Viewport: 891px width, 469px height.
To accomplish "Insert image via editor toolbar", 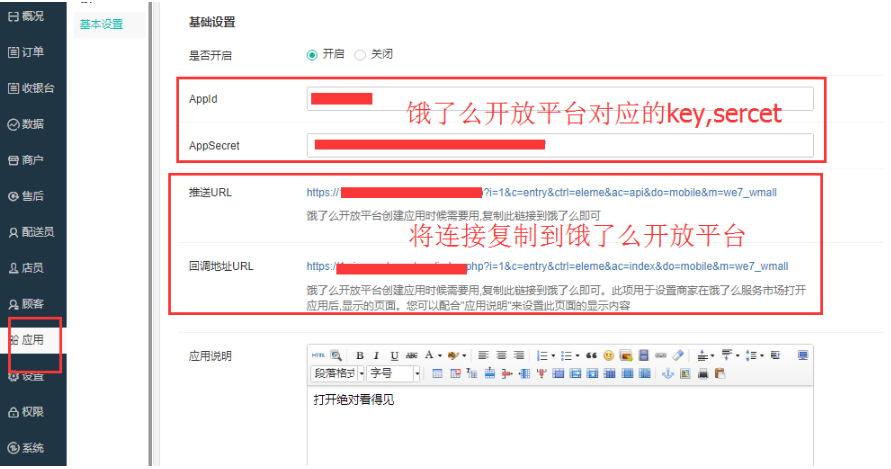I will (x=626, y=355).
